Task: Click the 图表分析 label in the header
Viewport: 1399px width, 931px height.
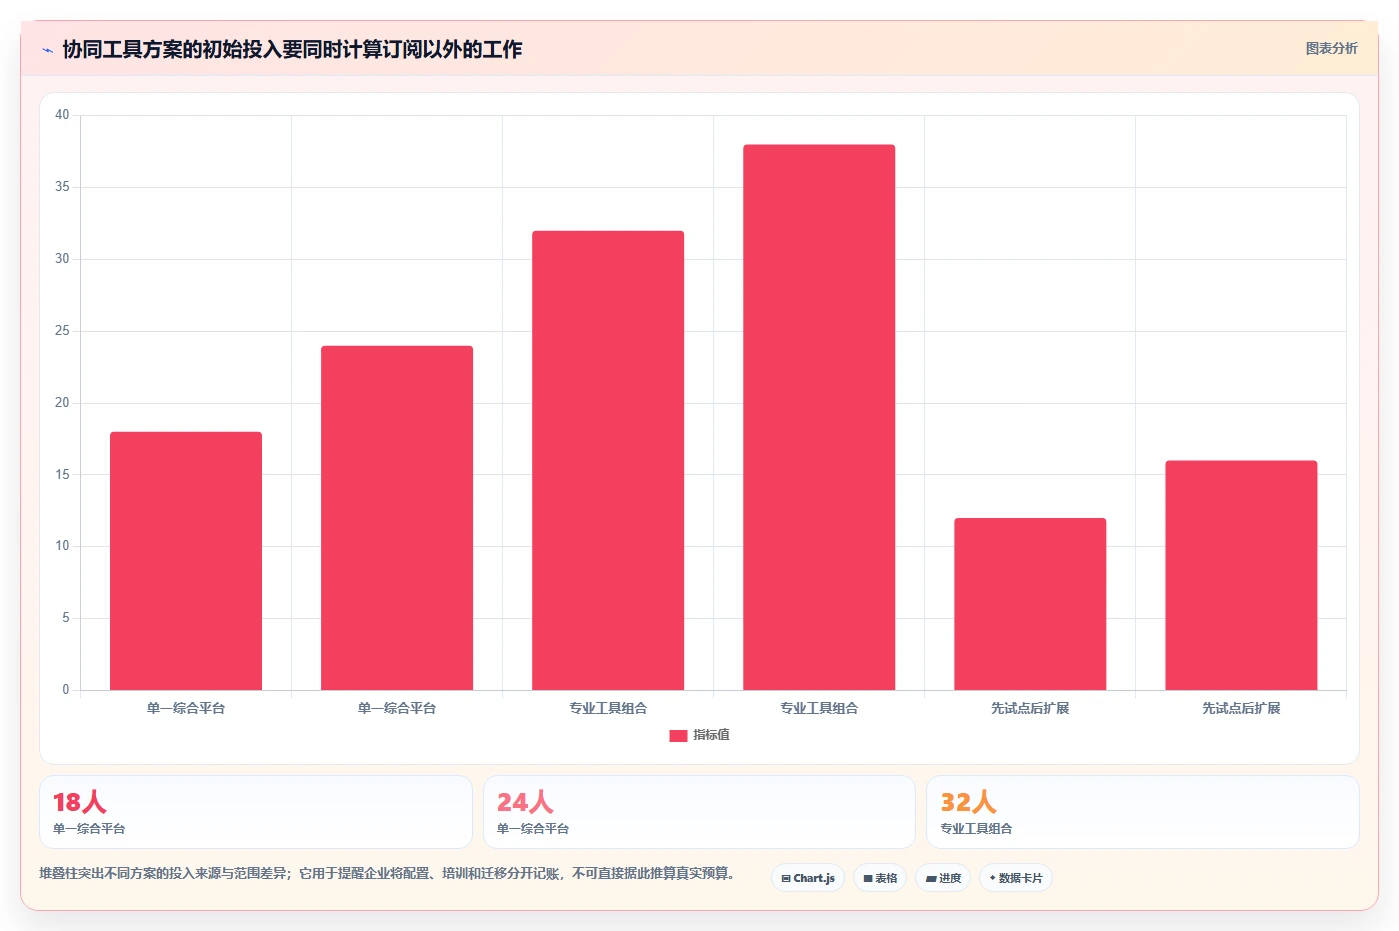Action: pos(1331,48)
